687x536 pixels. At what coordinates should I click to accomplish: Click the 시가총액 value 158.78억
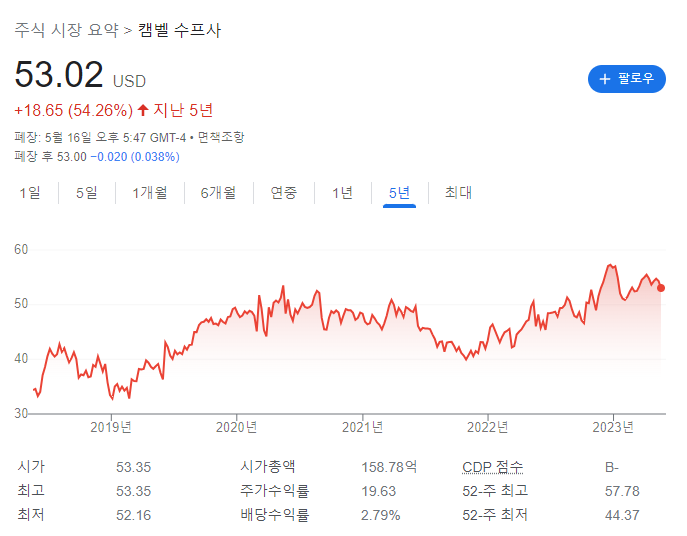389,467
